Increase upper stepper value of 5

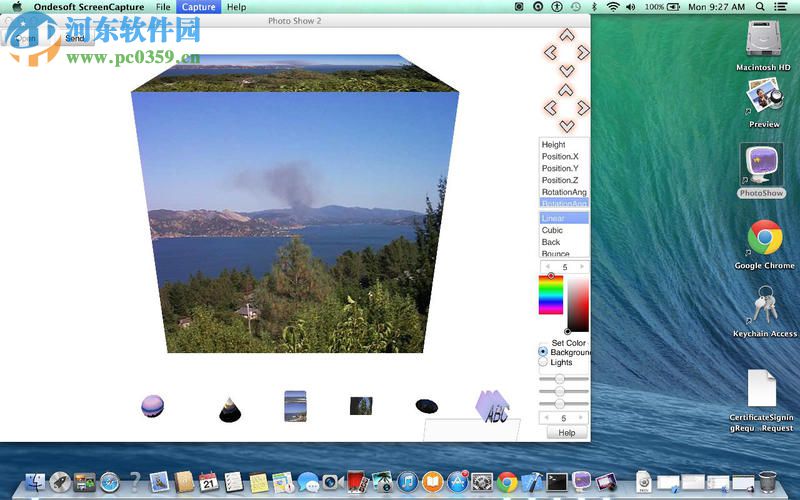[x=581, y=267]
